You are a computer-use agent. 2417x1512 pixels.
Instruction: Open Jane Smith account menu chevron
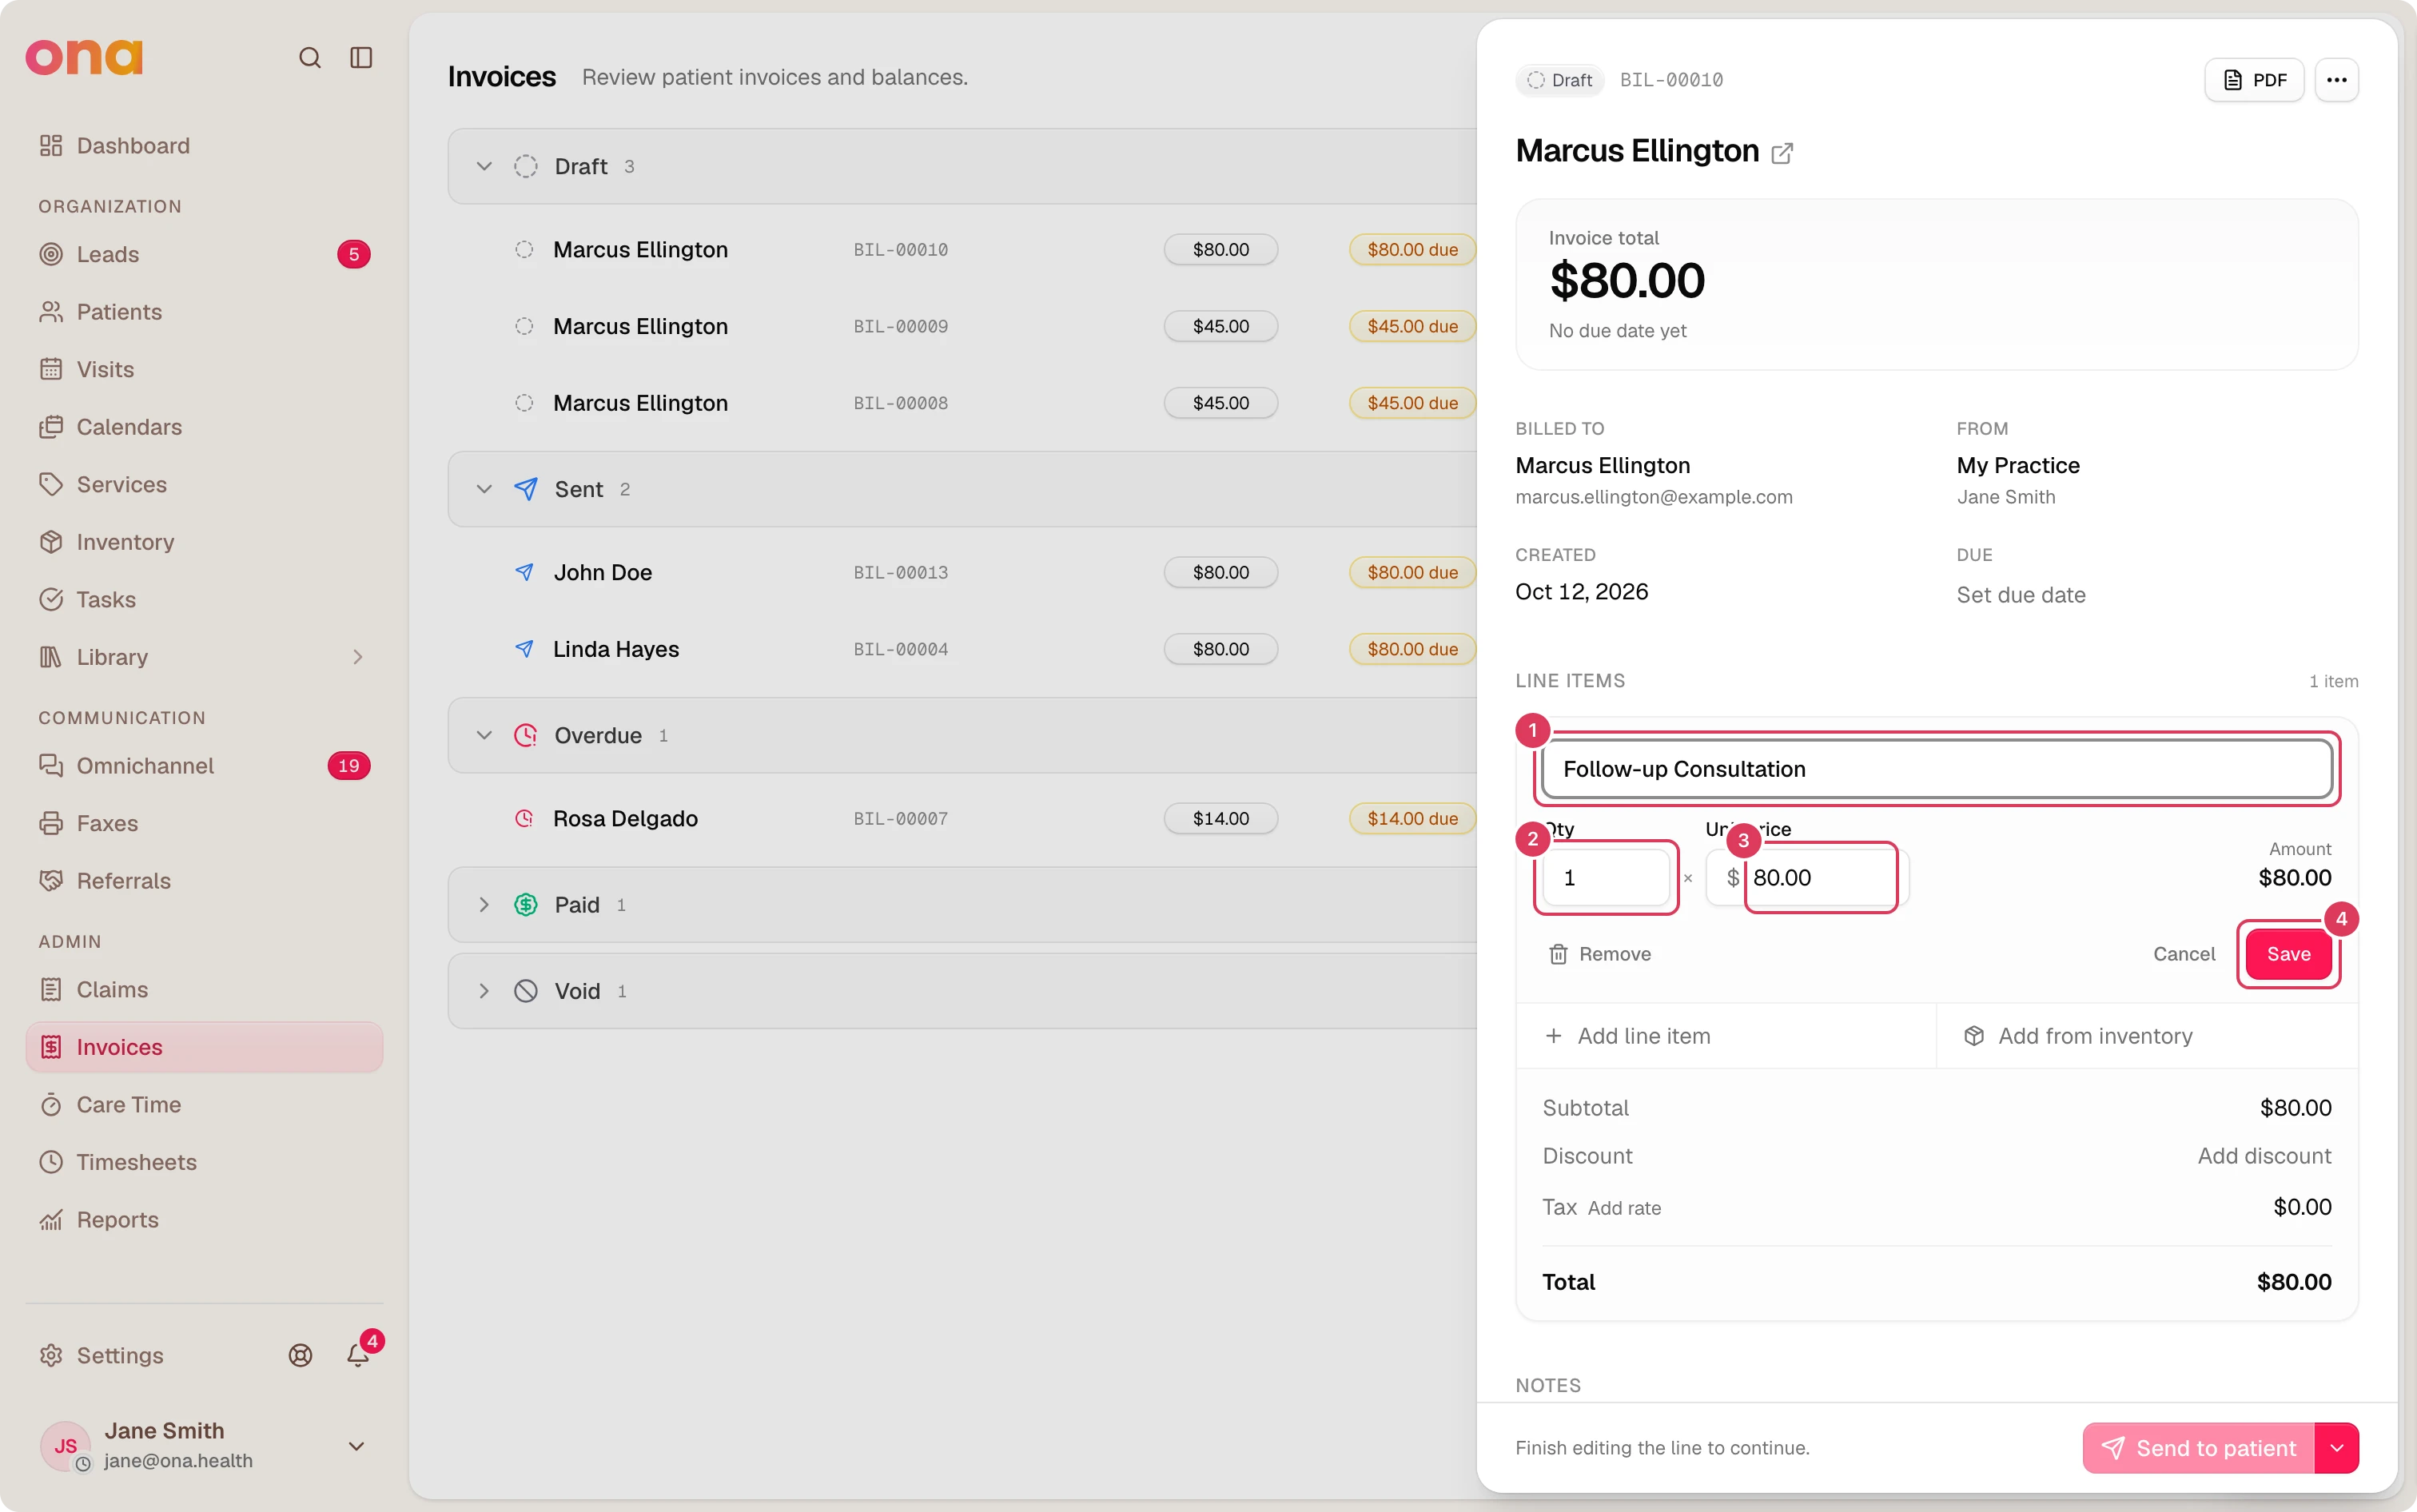pos(356,1446)
